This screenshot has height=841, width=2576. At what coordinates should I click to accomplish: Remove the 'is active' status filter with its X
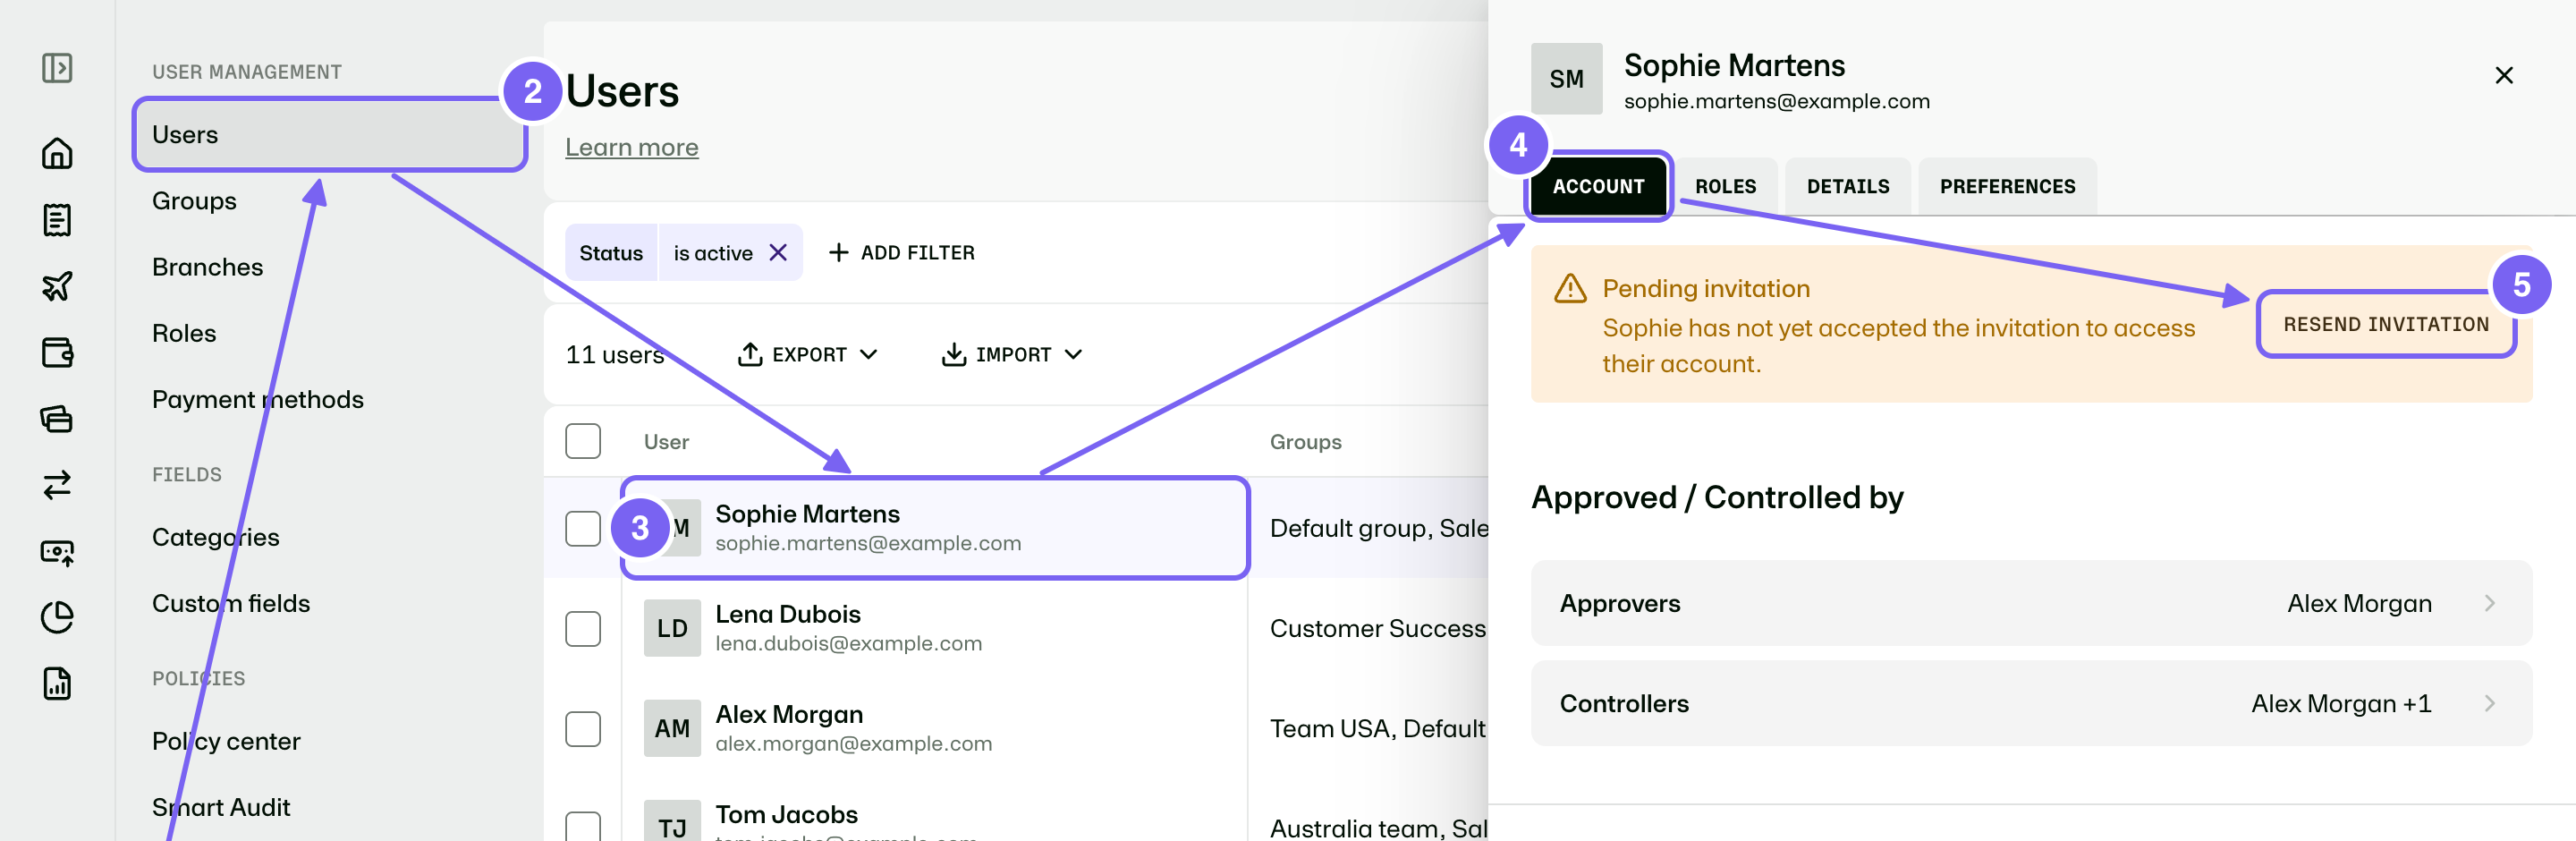(x=778, y=253)
